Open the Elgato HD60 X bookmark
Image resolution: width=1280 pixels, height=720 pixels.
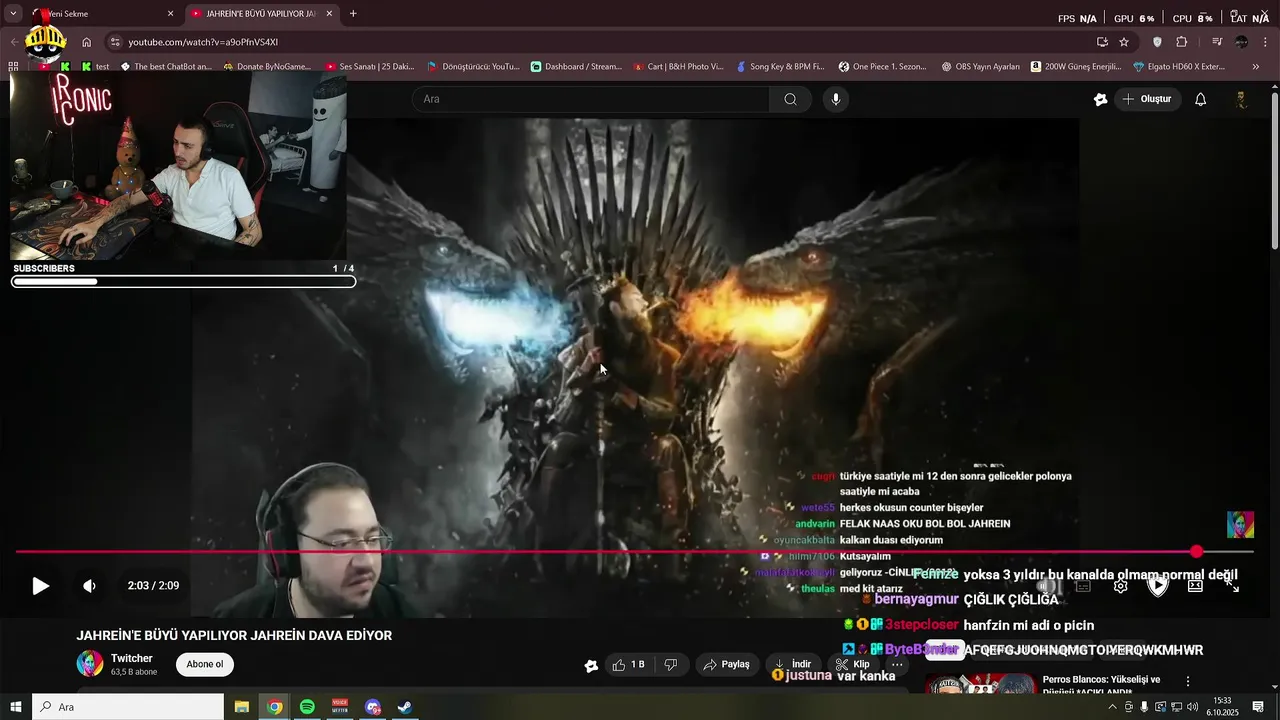[1179, 67]
